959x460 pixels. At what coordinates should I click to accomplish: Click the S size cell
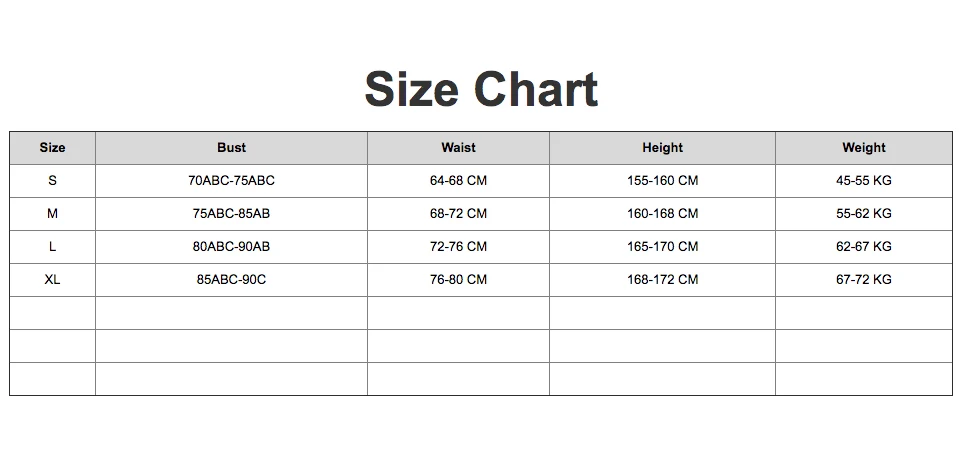pyautogui.click(x=52, y=181)
